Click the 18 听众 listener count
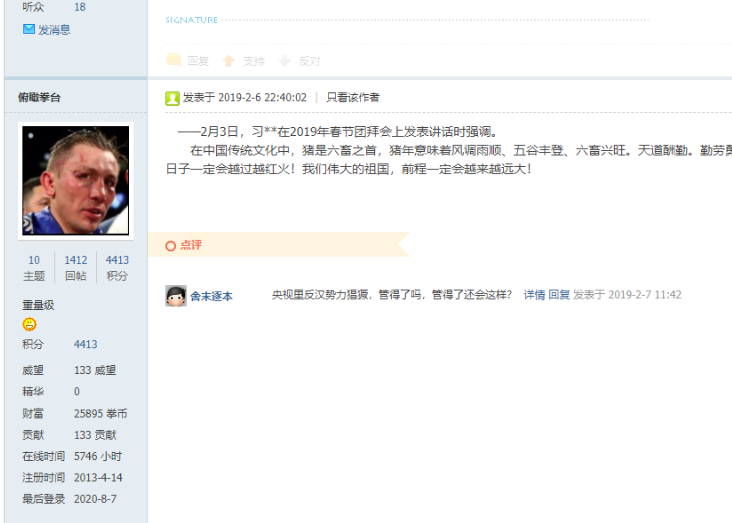Image resolution: width=732 pixels, height=523 pixels. click(x=80, y=7)
